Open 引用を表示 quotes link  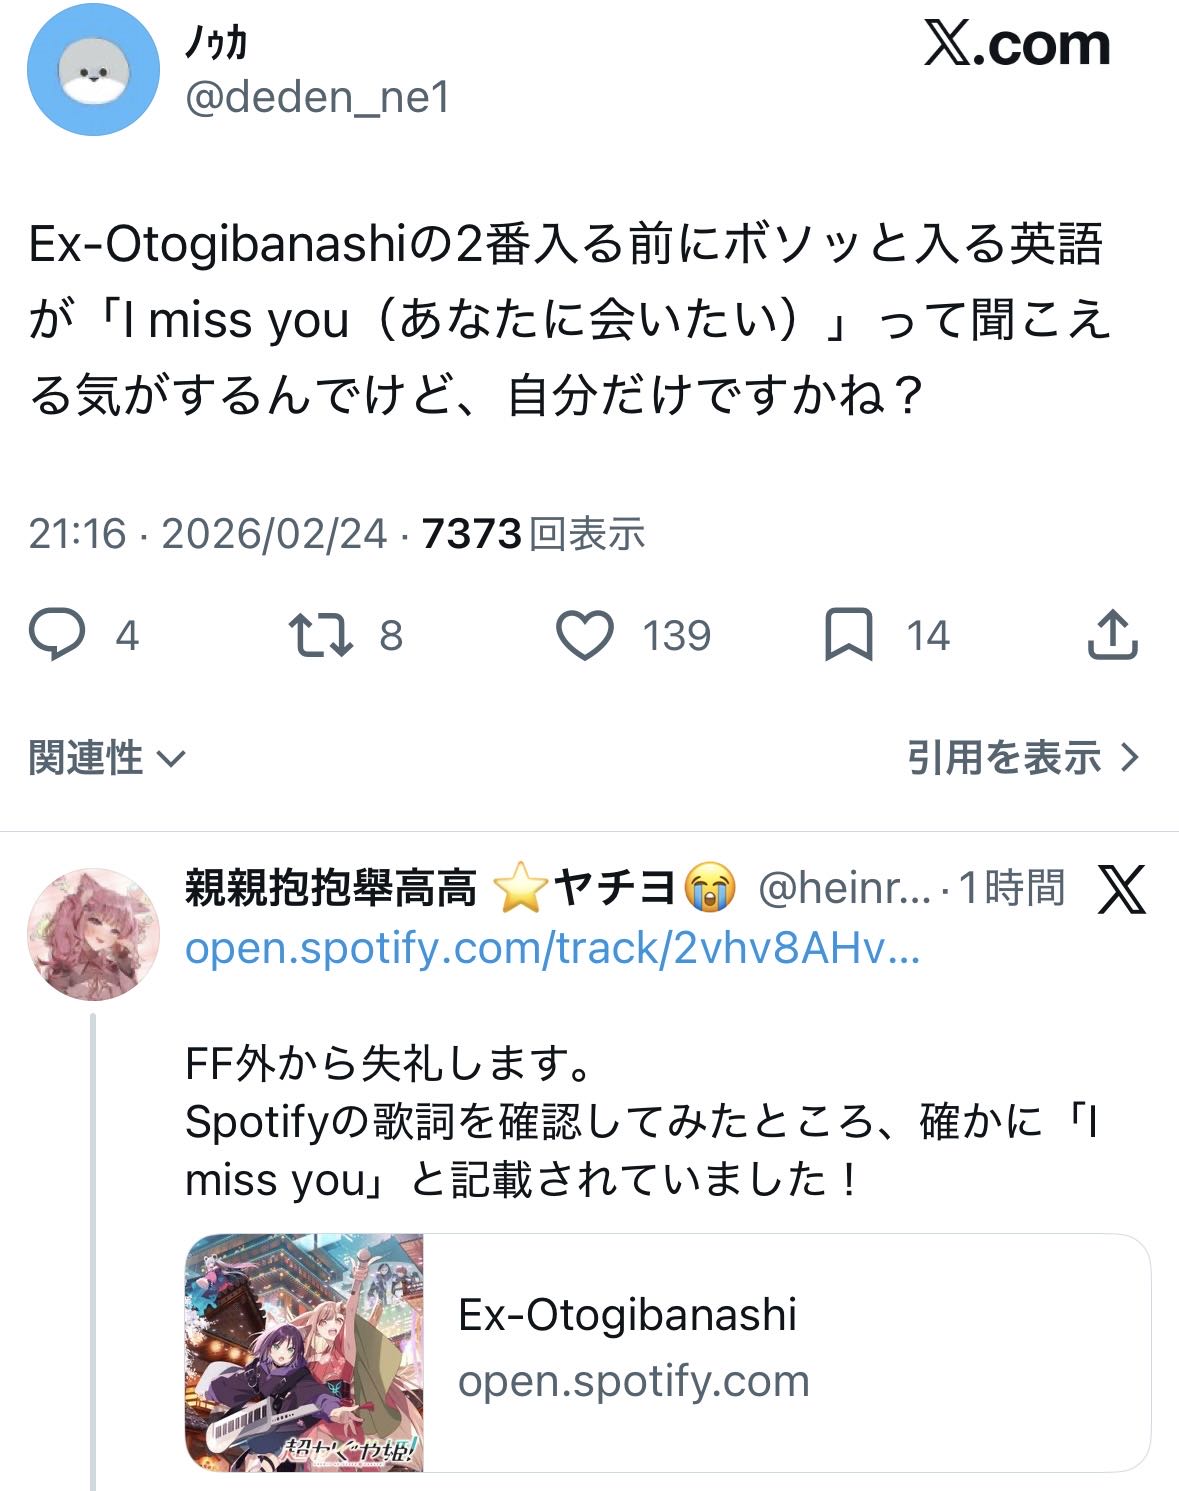1023,757
